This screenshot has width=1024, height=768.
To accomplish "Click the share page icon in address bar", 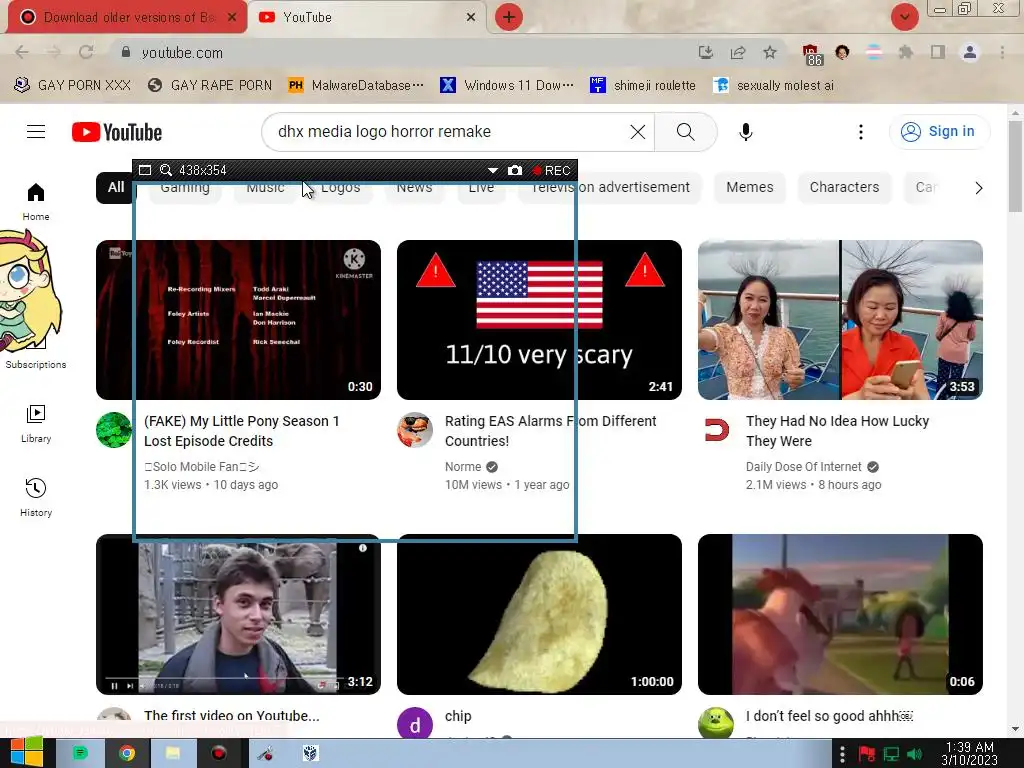I will point(738,52).
